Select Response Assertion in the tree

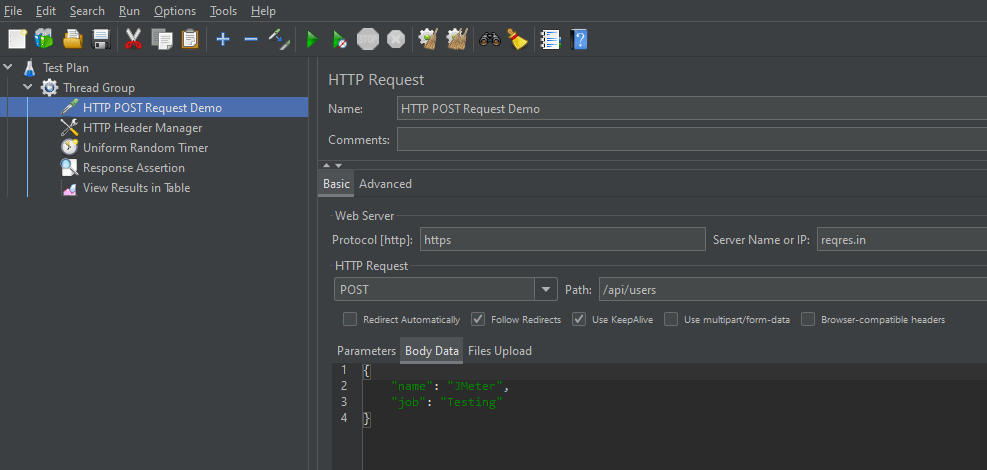[x=133, y=168]
